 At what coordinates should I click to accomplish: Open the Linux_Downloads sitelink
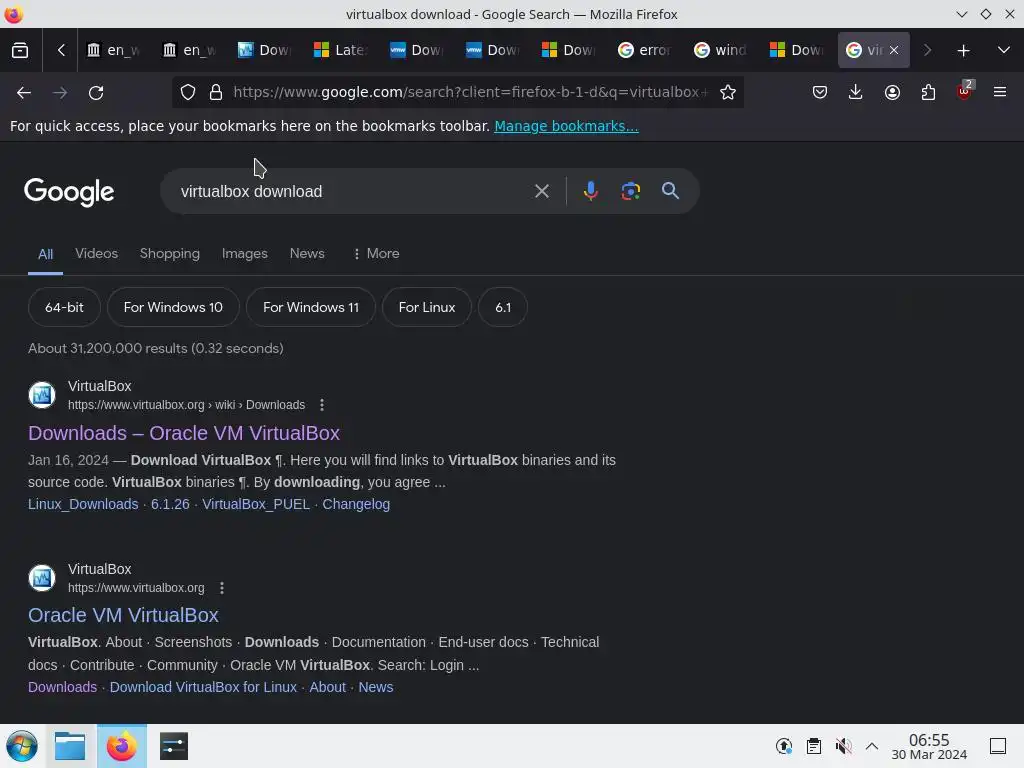83,504
